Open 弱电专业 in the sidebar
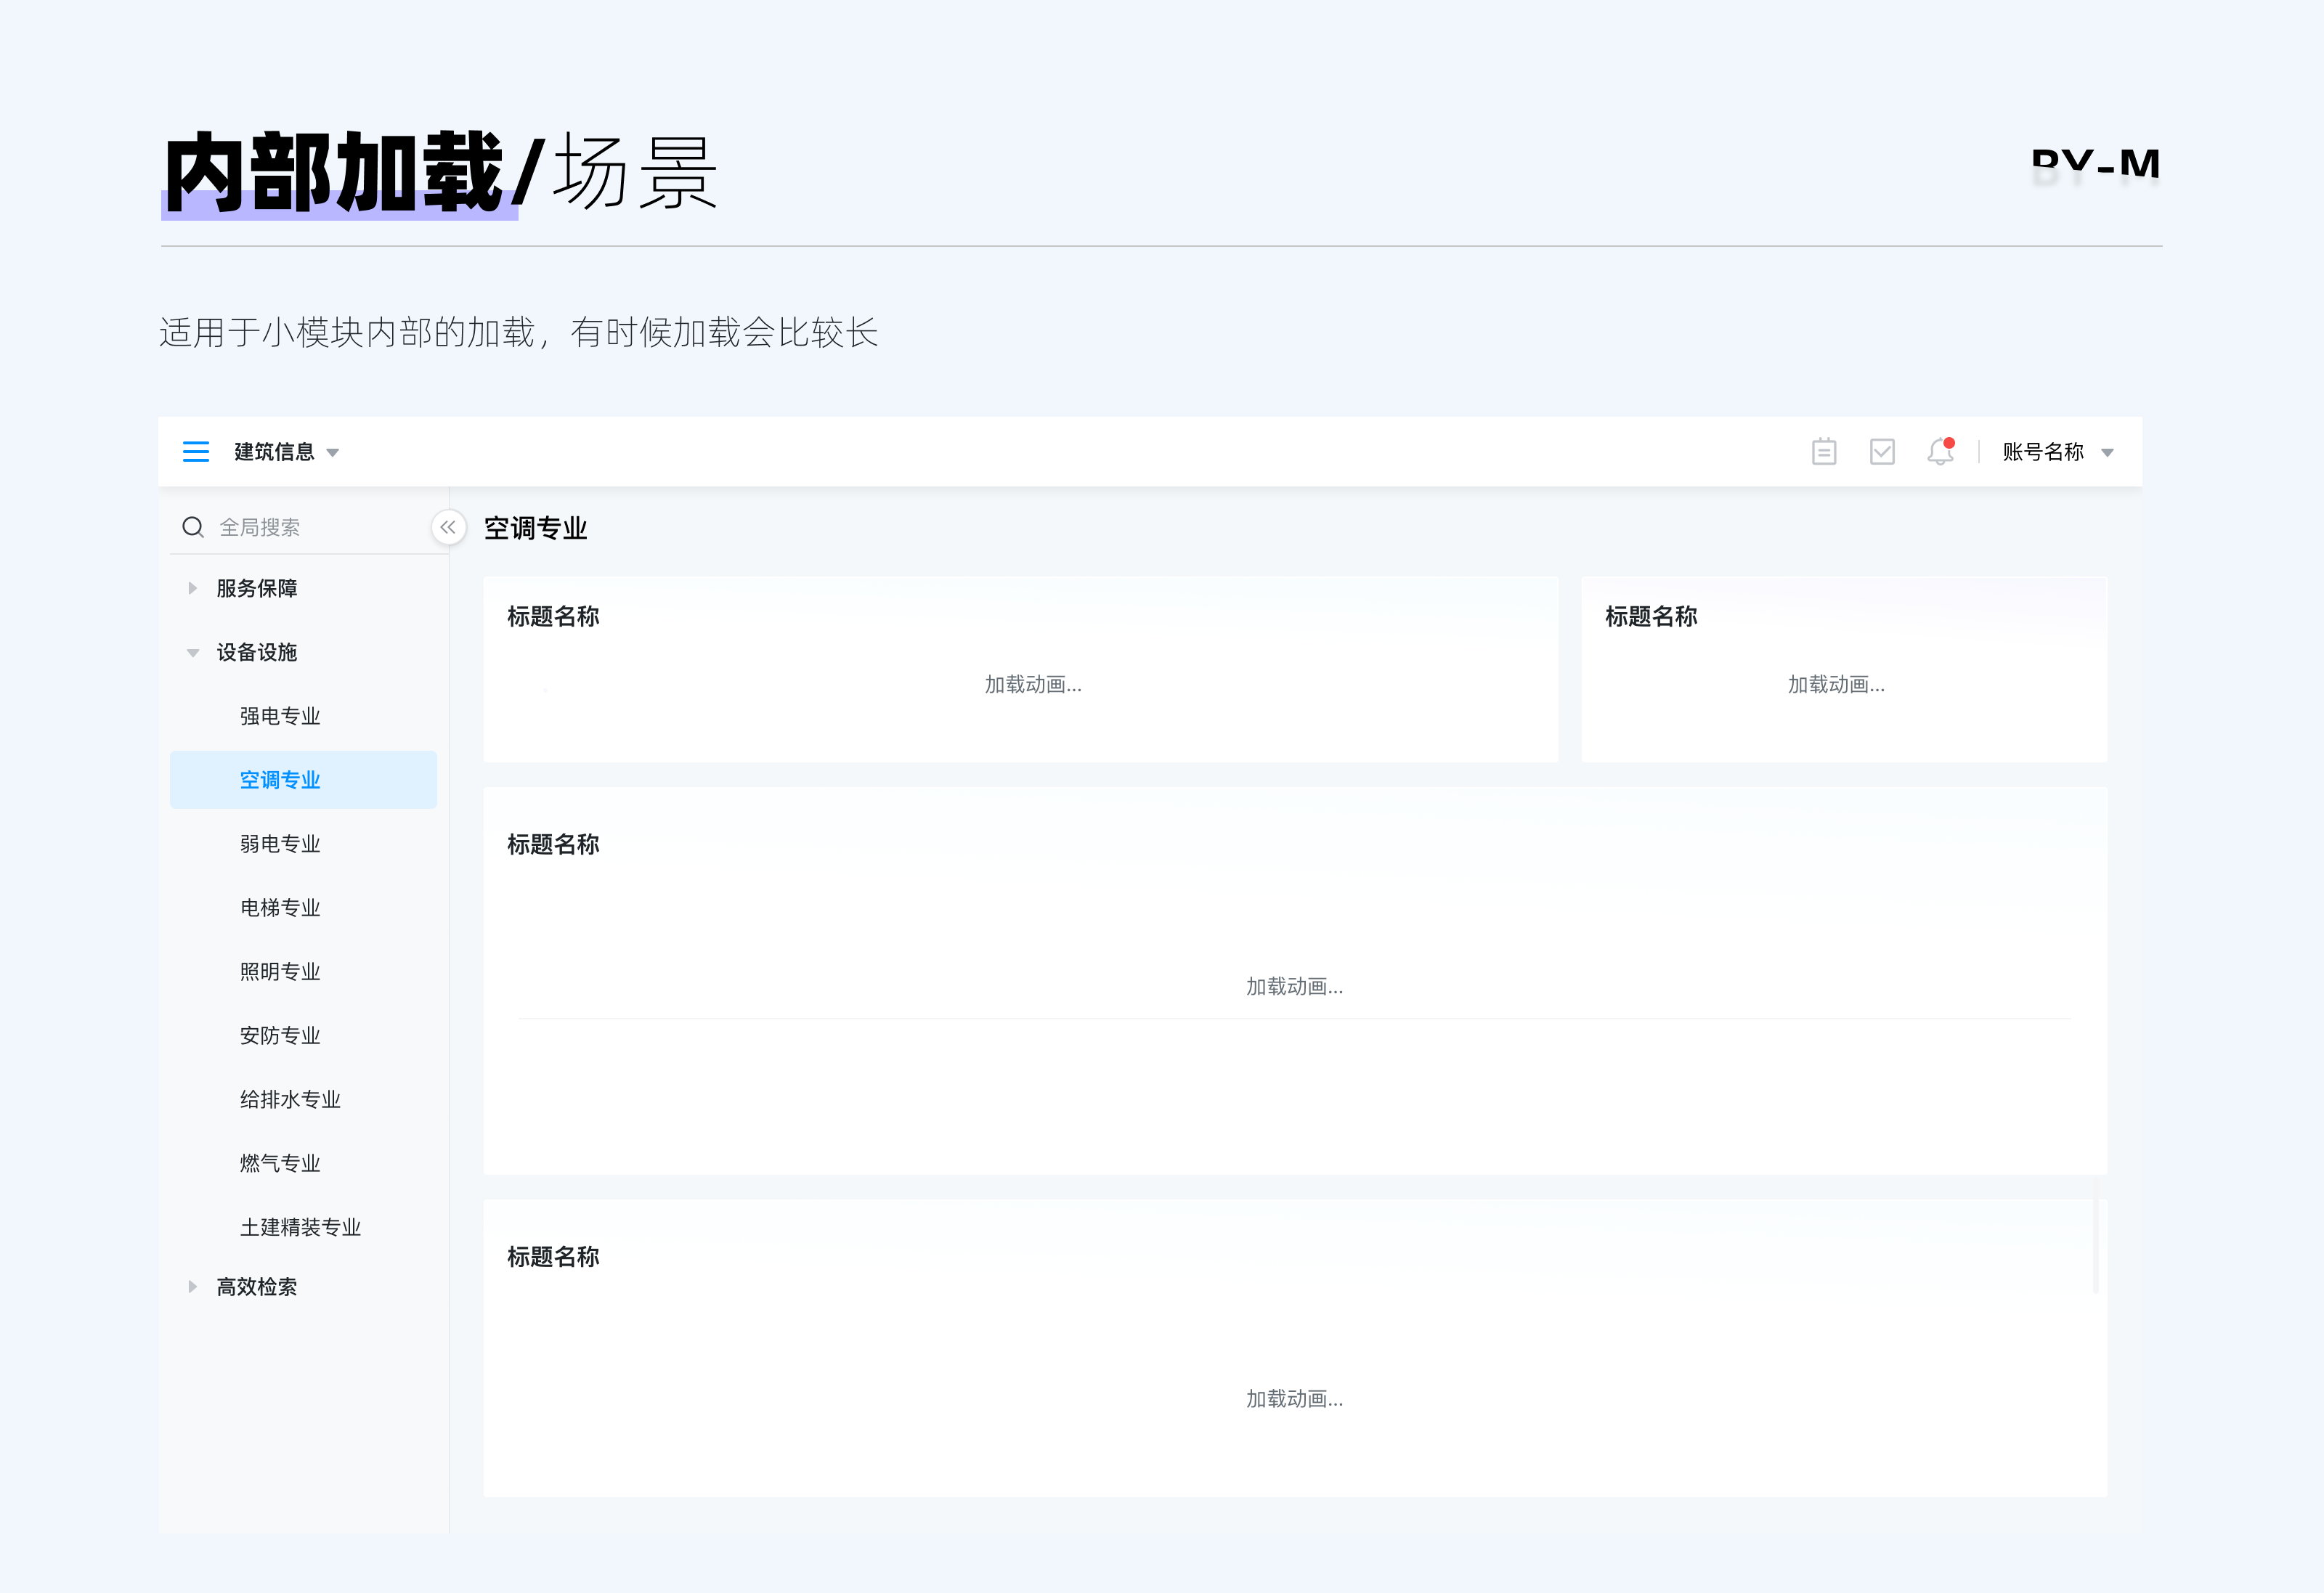The height and width of the screenshot is (1593, 2324). click(280, 844)
